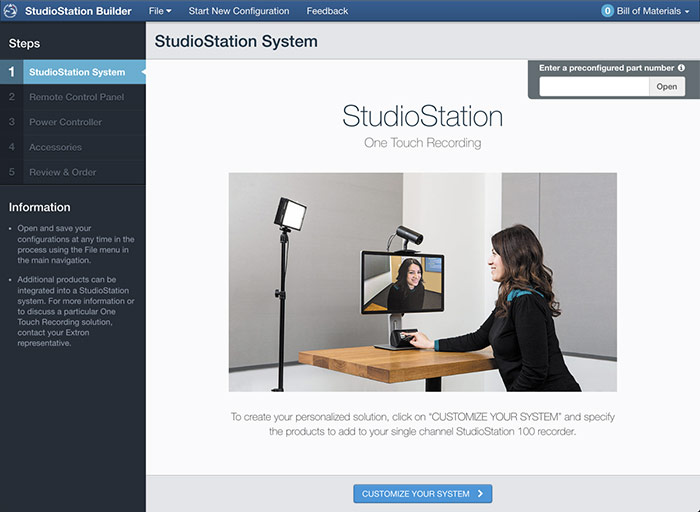Click the Steps sidebar heading
Viewport: 700px width, 512px height.
pos(25,43)
